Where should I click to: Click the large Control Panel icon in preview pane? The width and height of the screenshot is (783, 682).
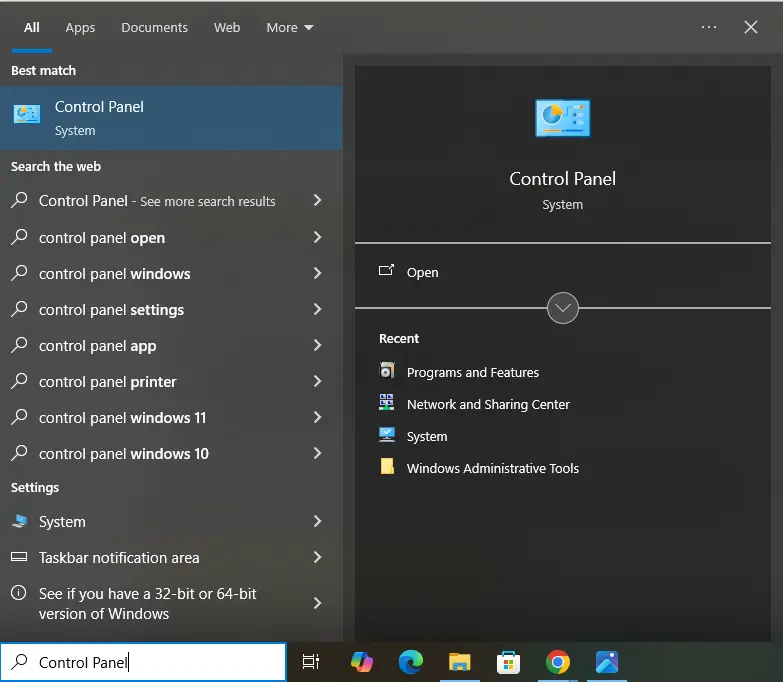(562, 118)
